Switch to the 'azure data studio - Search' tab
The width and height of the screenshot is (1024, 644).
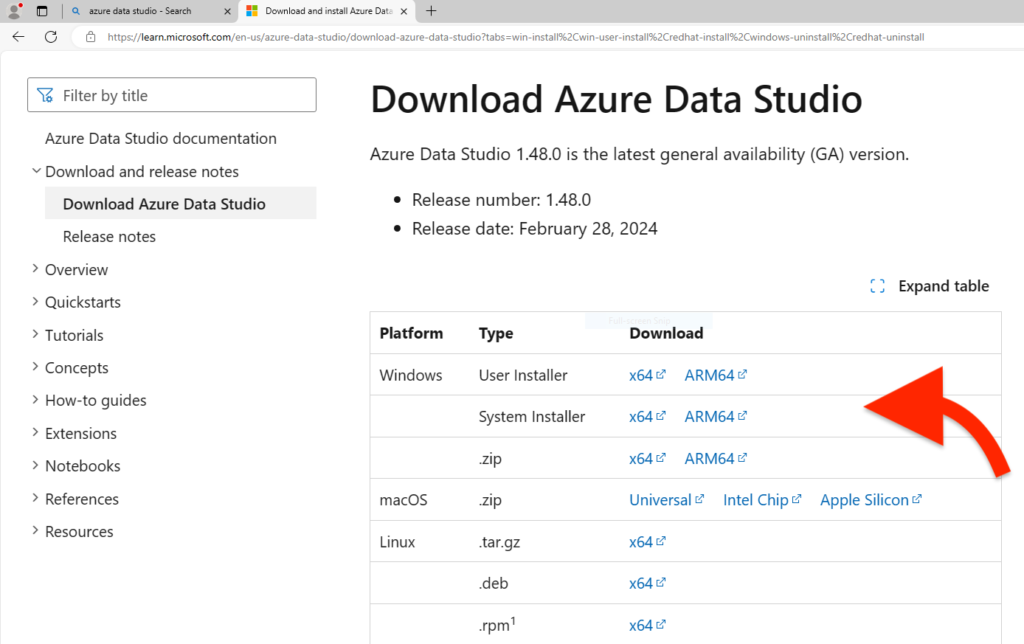(150, 11)
